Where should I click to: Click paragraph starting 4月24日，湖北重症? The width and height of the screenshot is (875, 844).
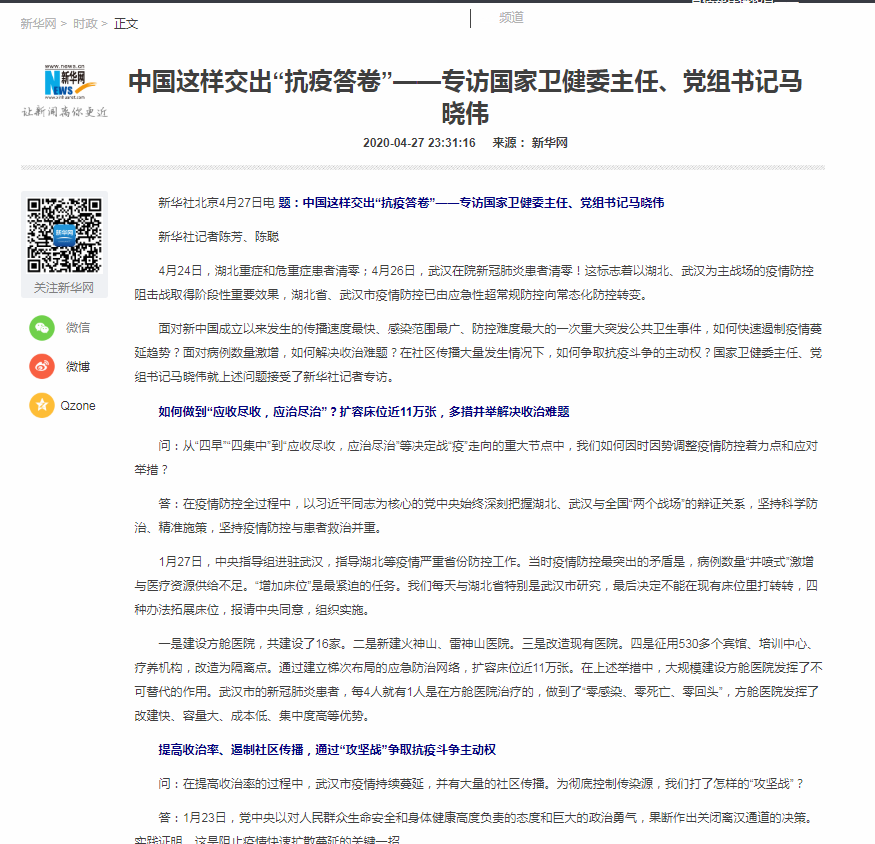point(474,282)
